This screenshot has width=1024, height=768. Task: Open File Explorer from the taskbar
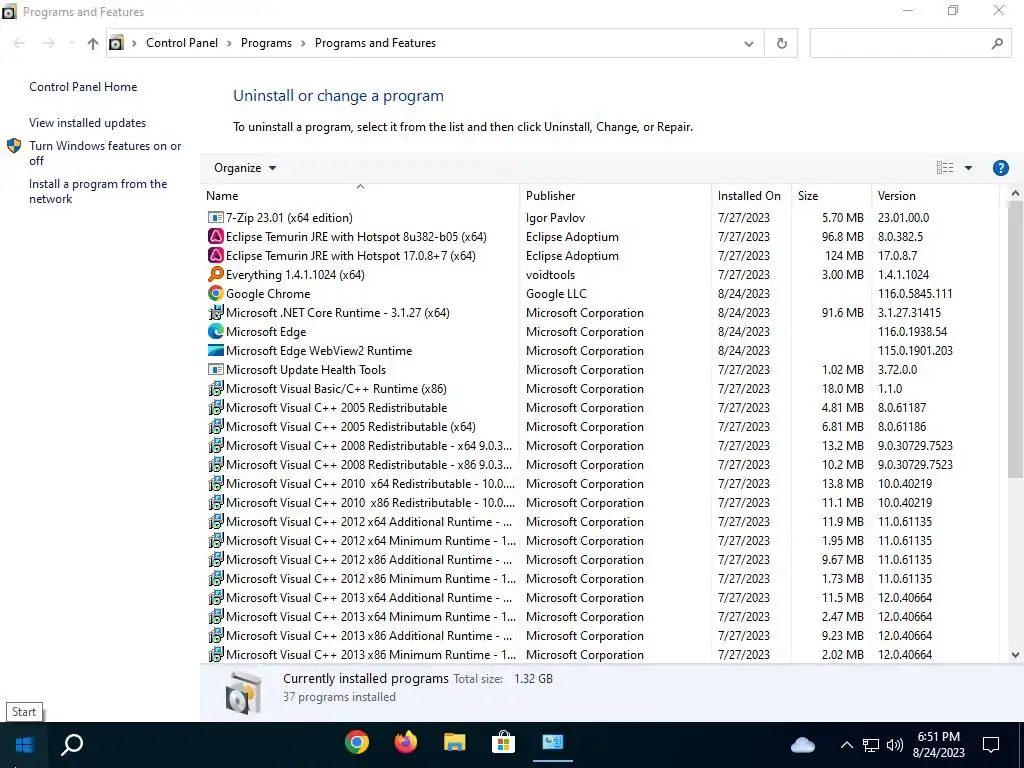(455, 743)
